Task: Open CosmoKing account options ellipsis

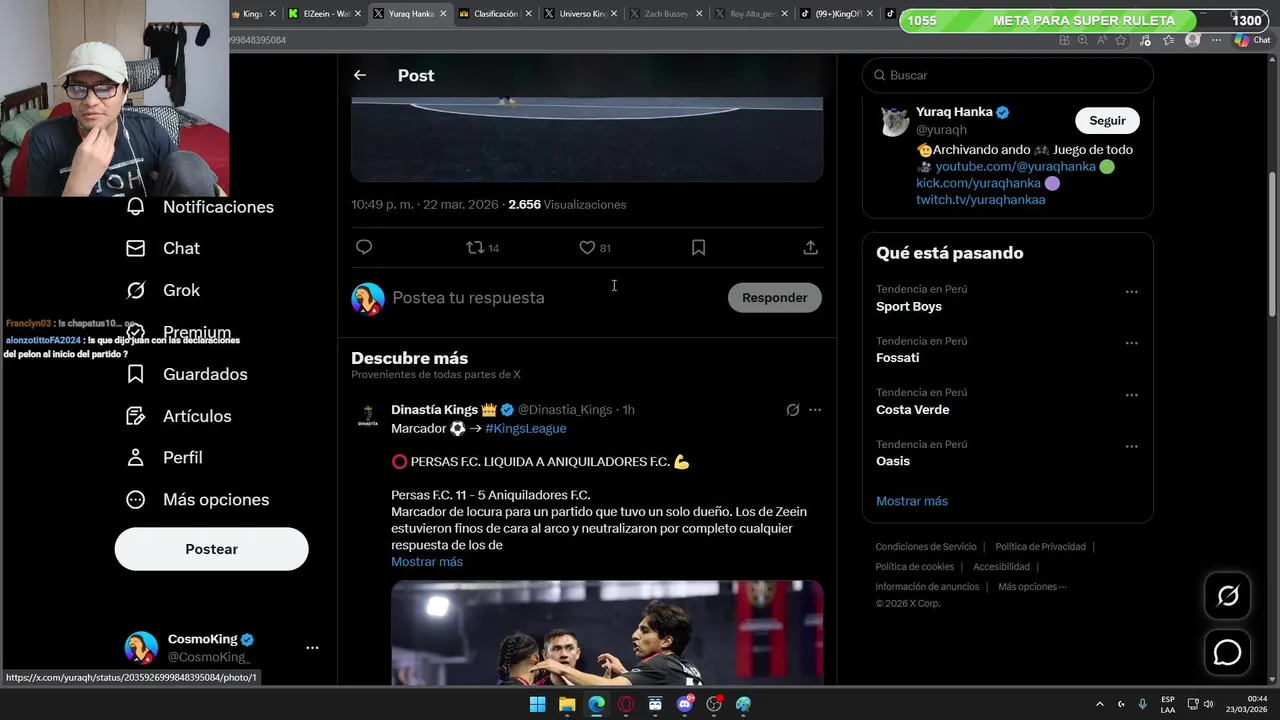Action: pos(312,648)
